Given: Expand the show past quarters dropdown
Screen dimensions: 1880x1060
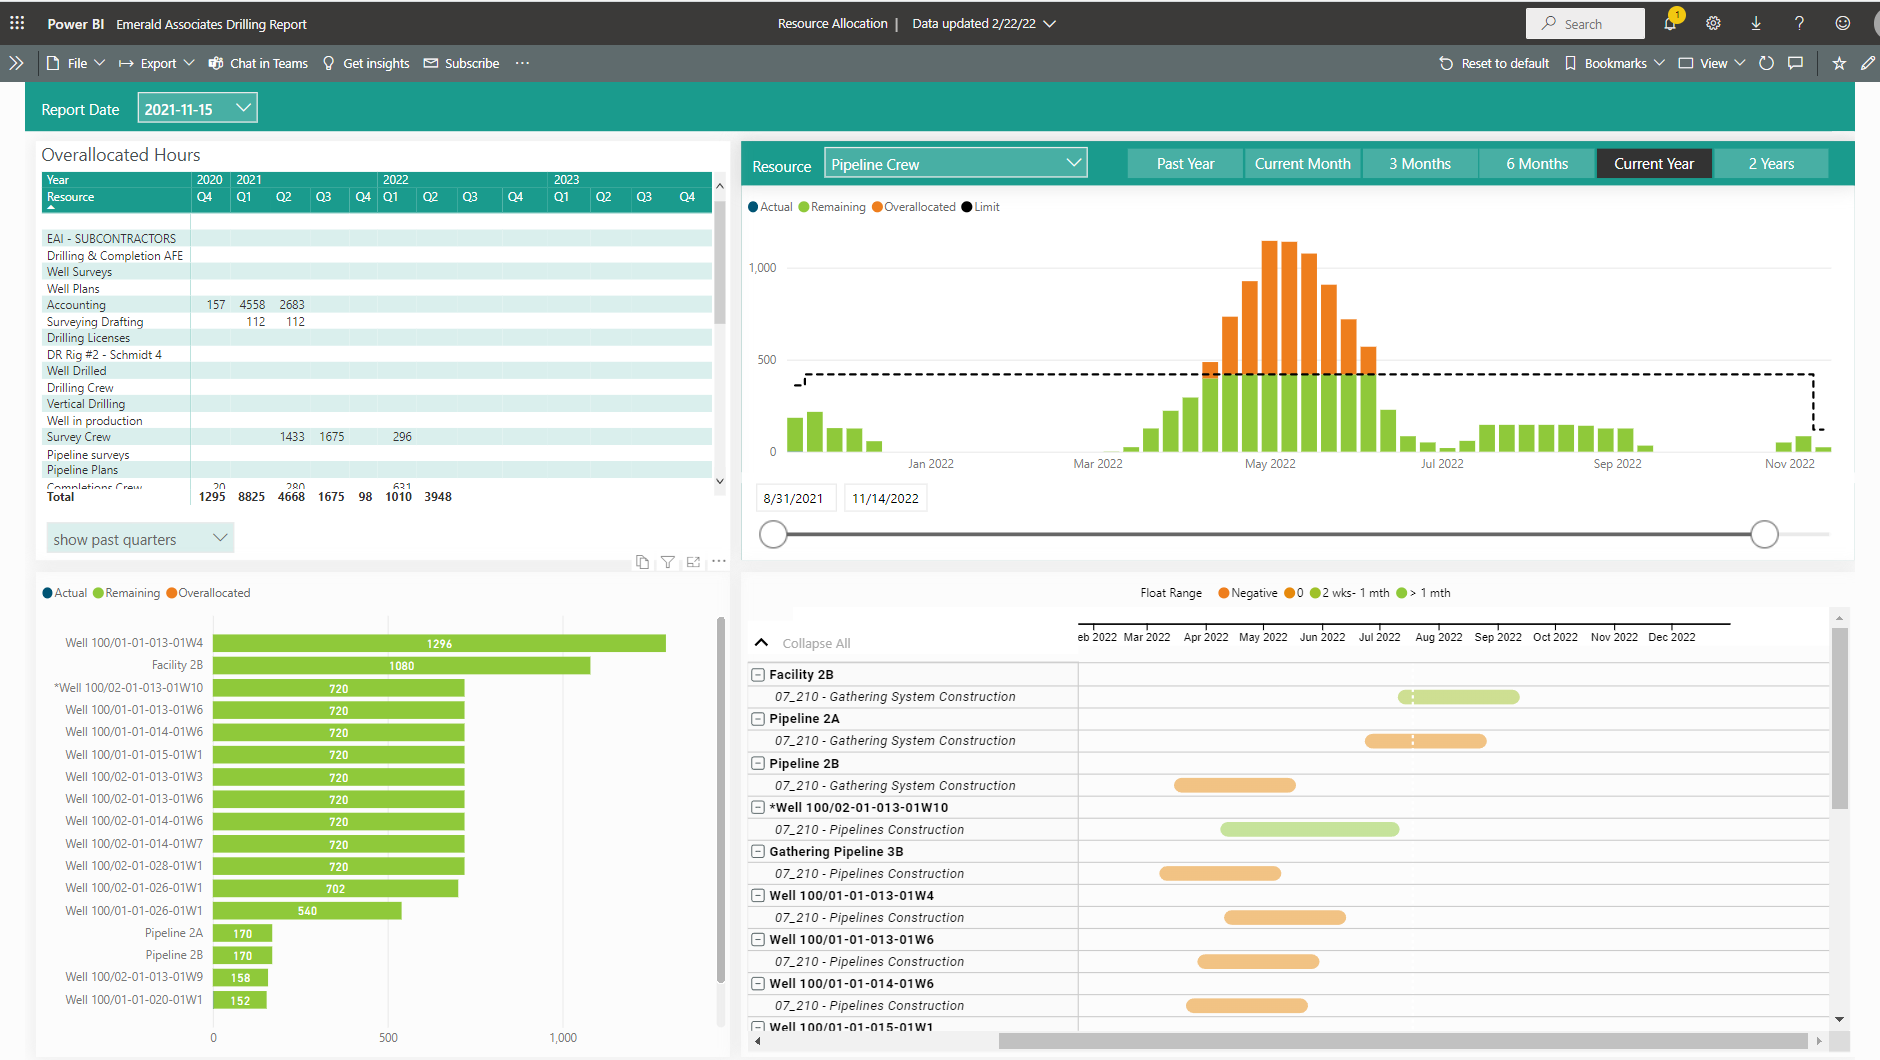Looking at the screenshot, I should [140, 539].
